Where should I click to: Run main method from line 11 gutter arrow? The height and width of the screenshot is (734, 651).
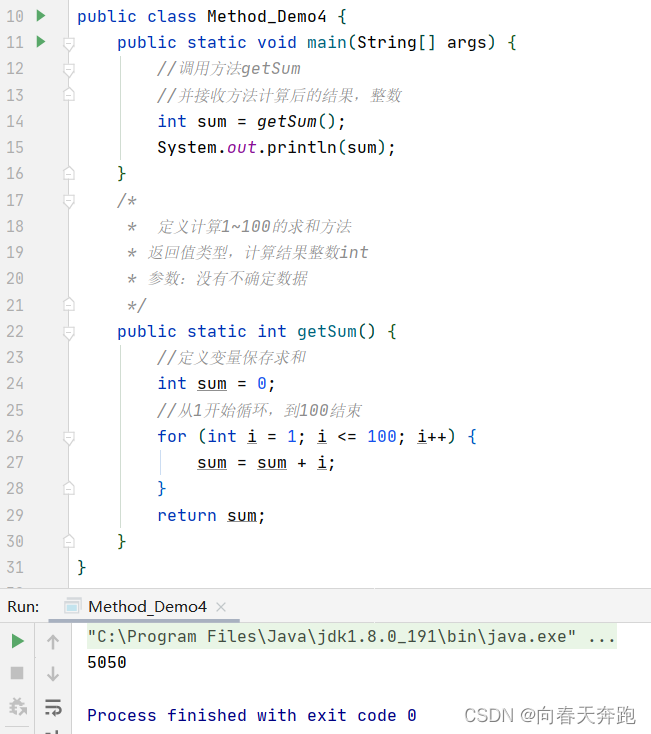[x=41, y=42]
